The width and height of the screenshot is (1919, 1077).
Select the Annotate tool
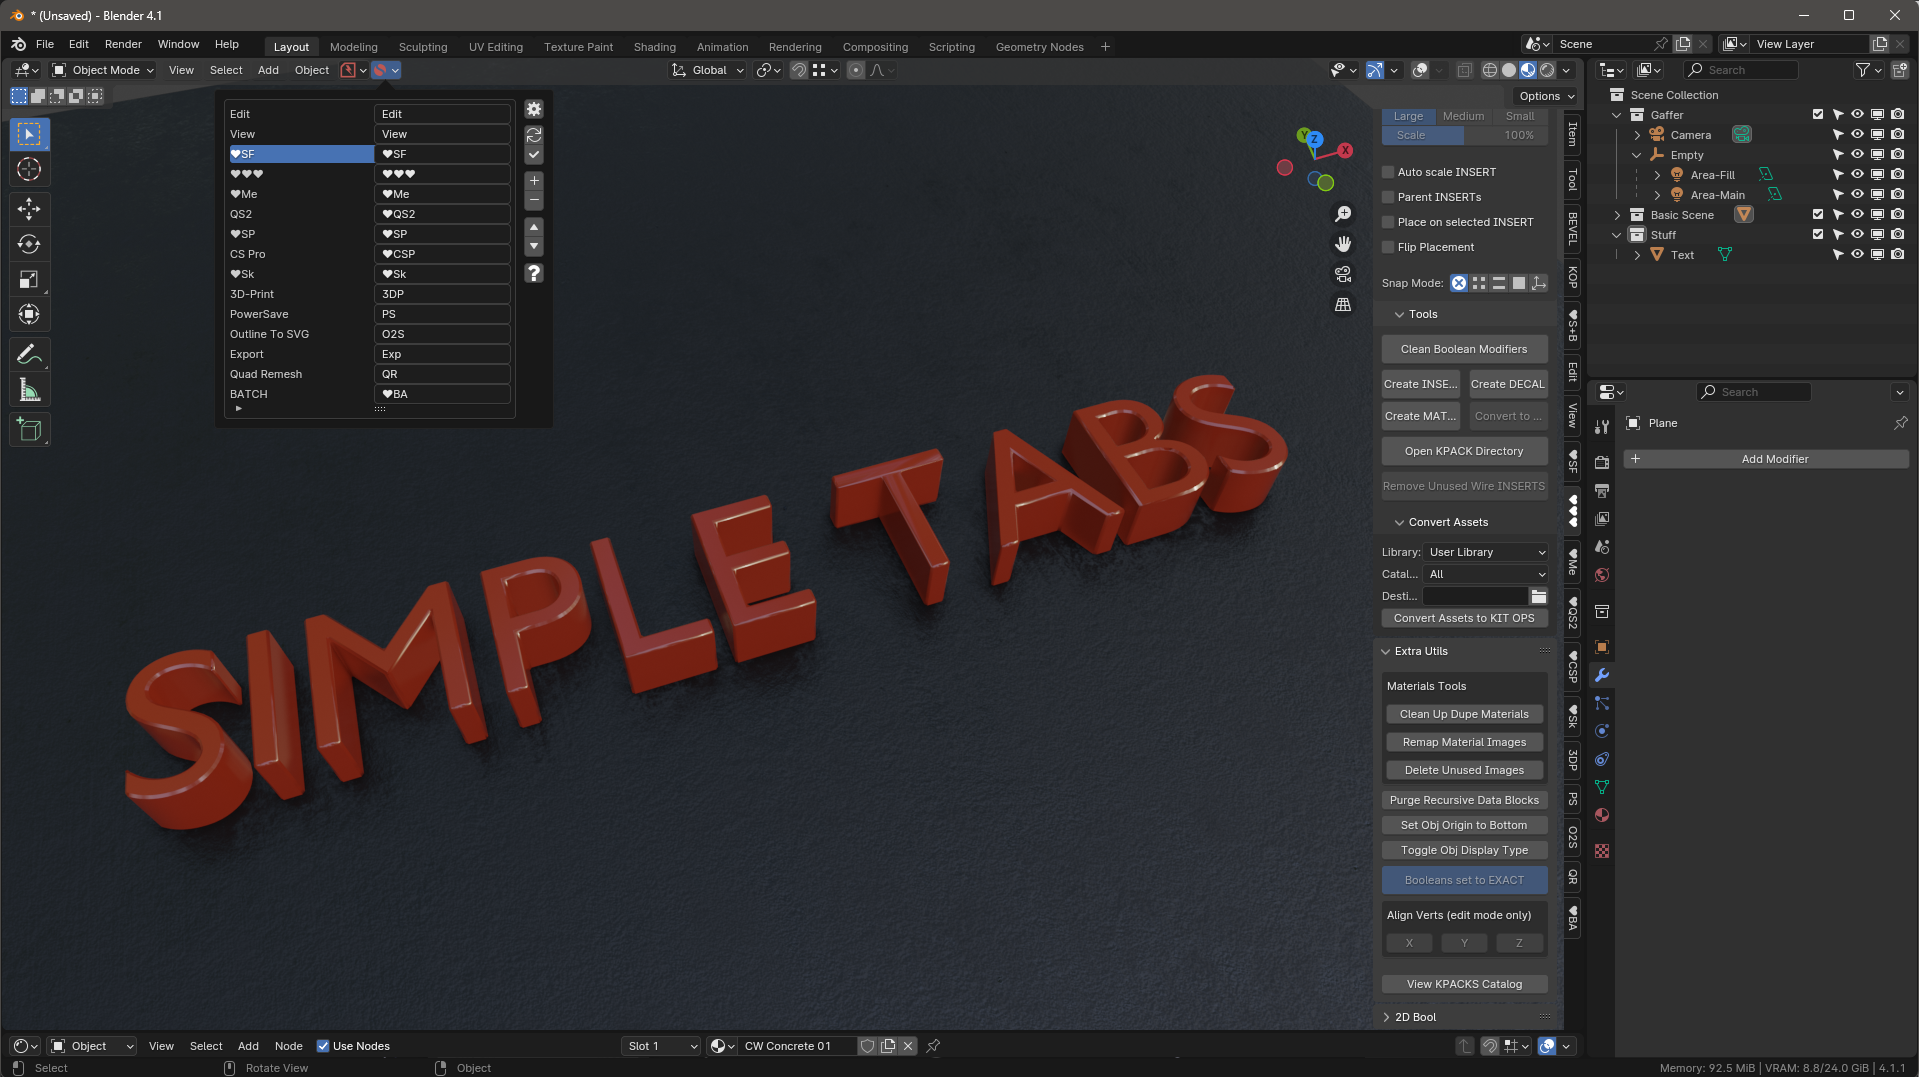point(29,354)
